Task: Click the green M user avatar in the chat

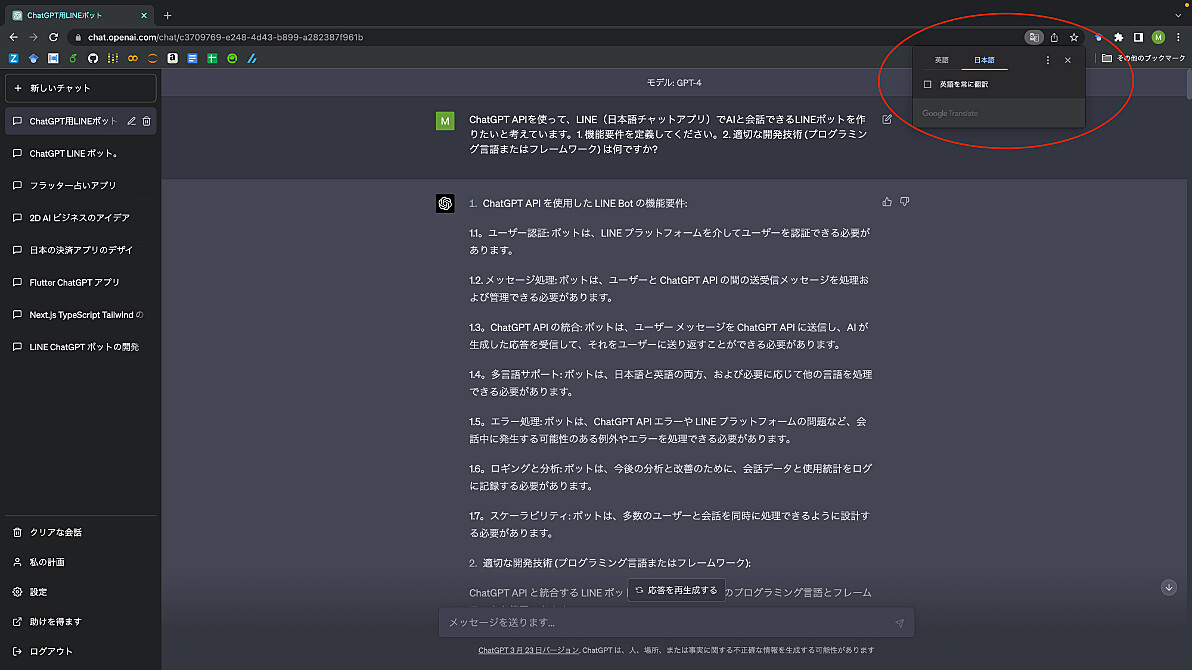Action: click(x=445, y=121)
